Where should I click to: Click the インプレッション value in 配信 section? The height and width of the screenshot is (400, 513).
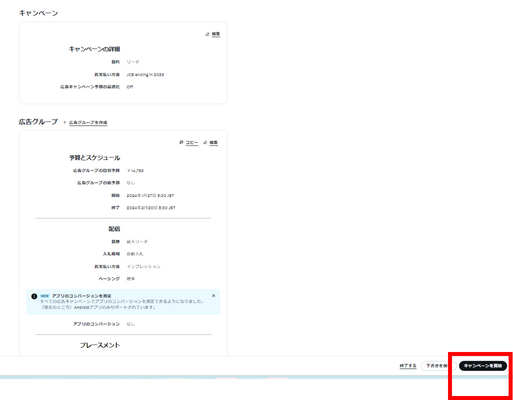pyautogui.click(x=143, y=267)
